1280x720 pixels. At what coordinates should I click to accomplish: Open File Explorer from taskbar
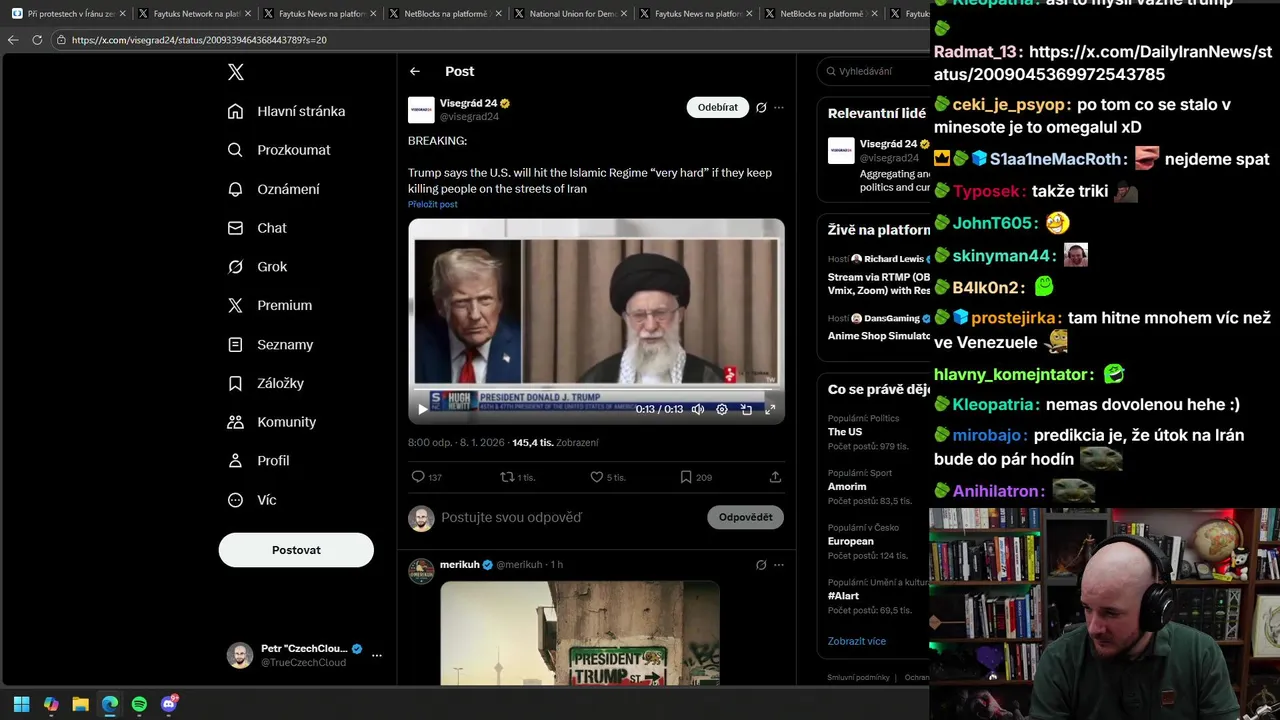[80, 704]
